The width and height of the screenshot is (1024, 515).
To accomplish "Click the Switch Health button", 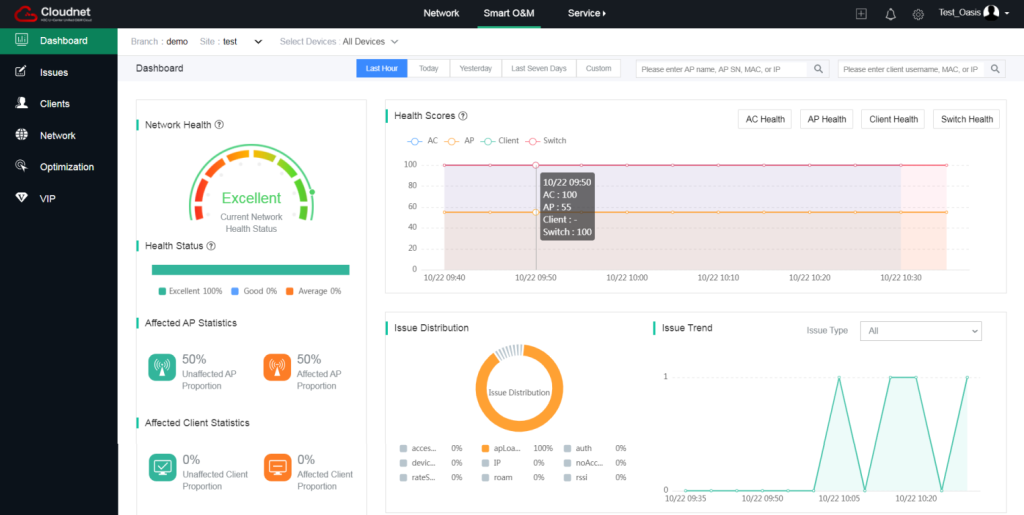I will click(x=966, y=119).
